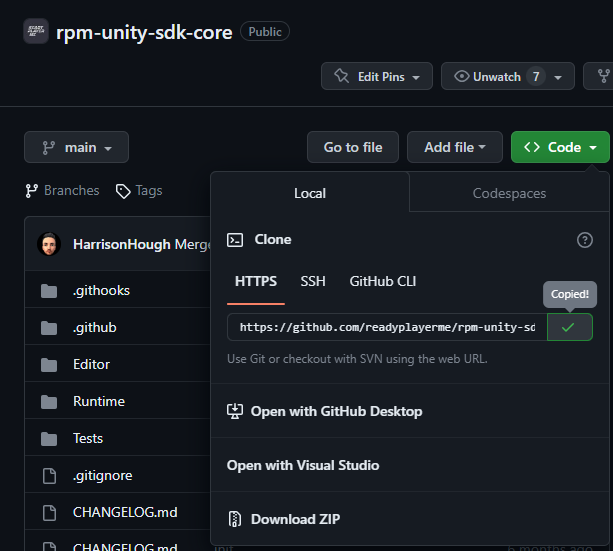Click the Go to file button
Viewport: 613px width, 551px height.
[353, 147]
